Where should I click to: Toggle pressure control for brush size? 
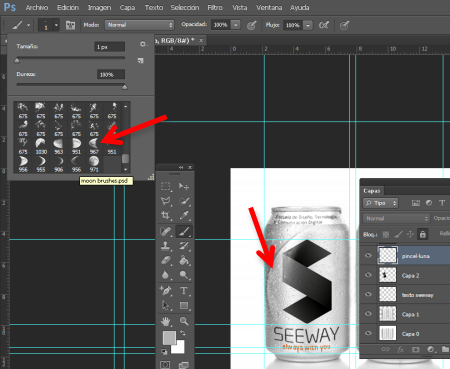click(344, 25)
